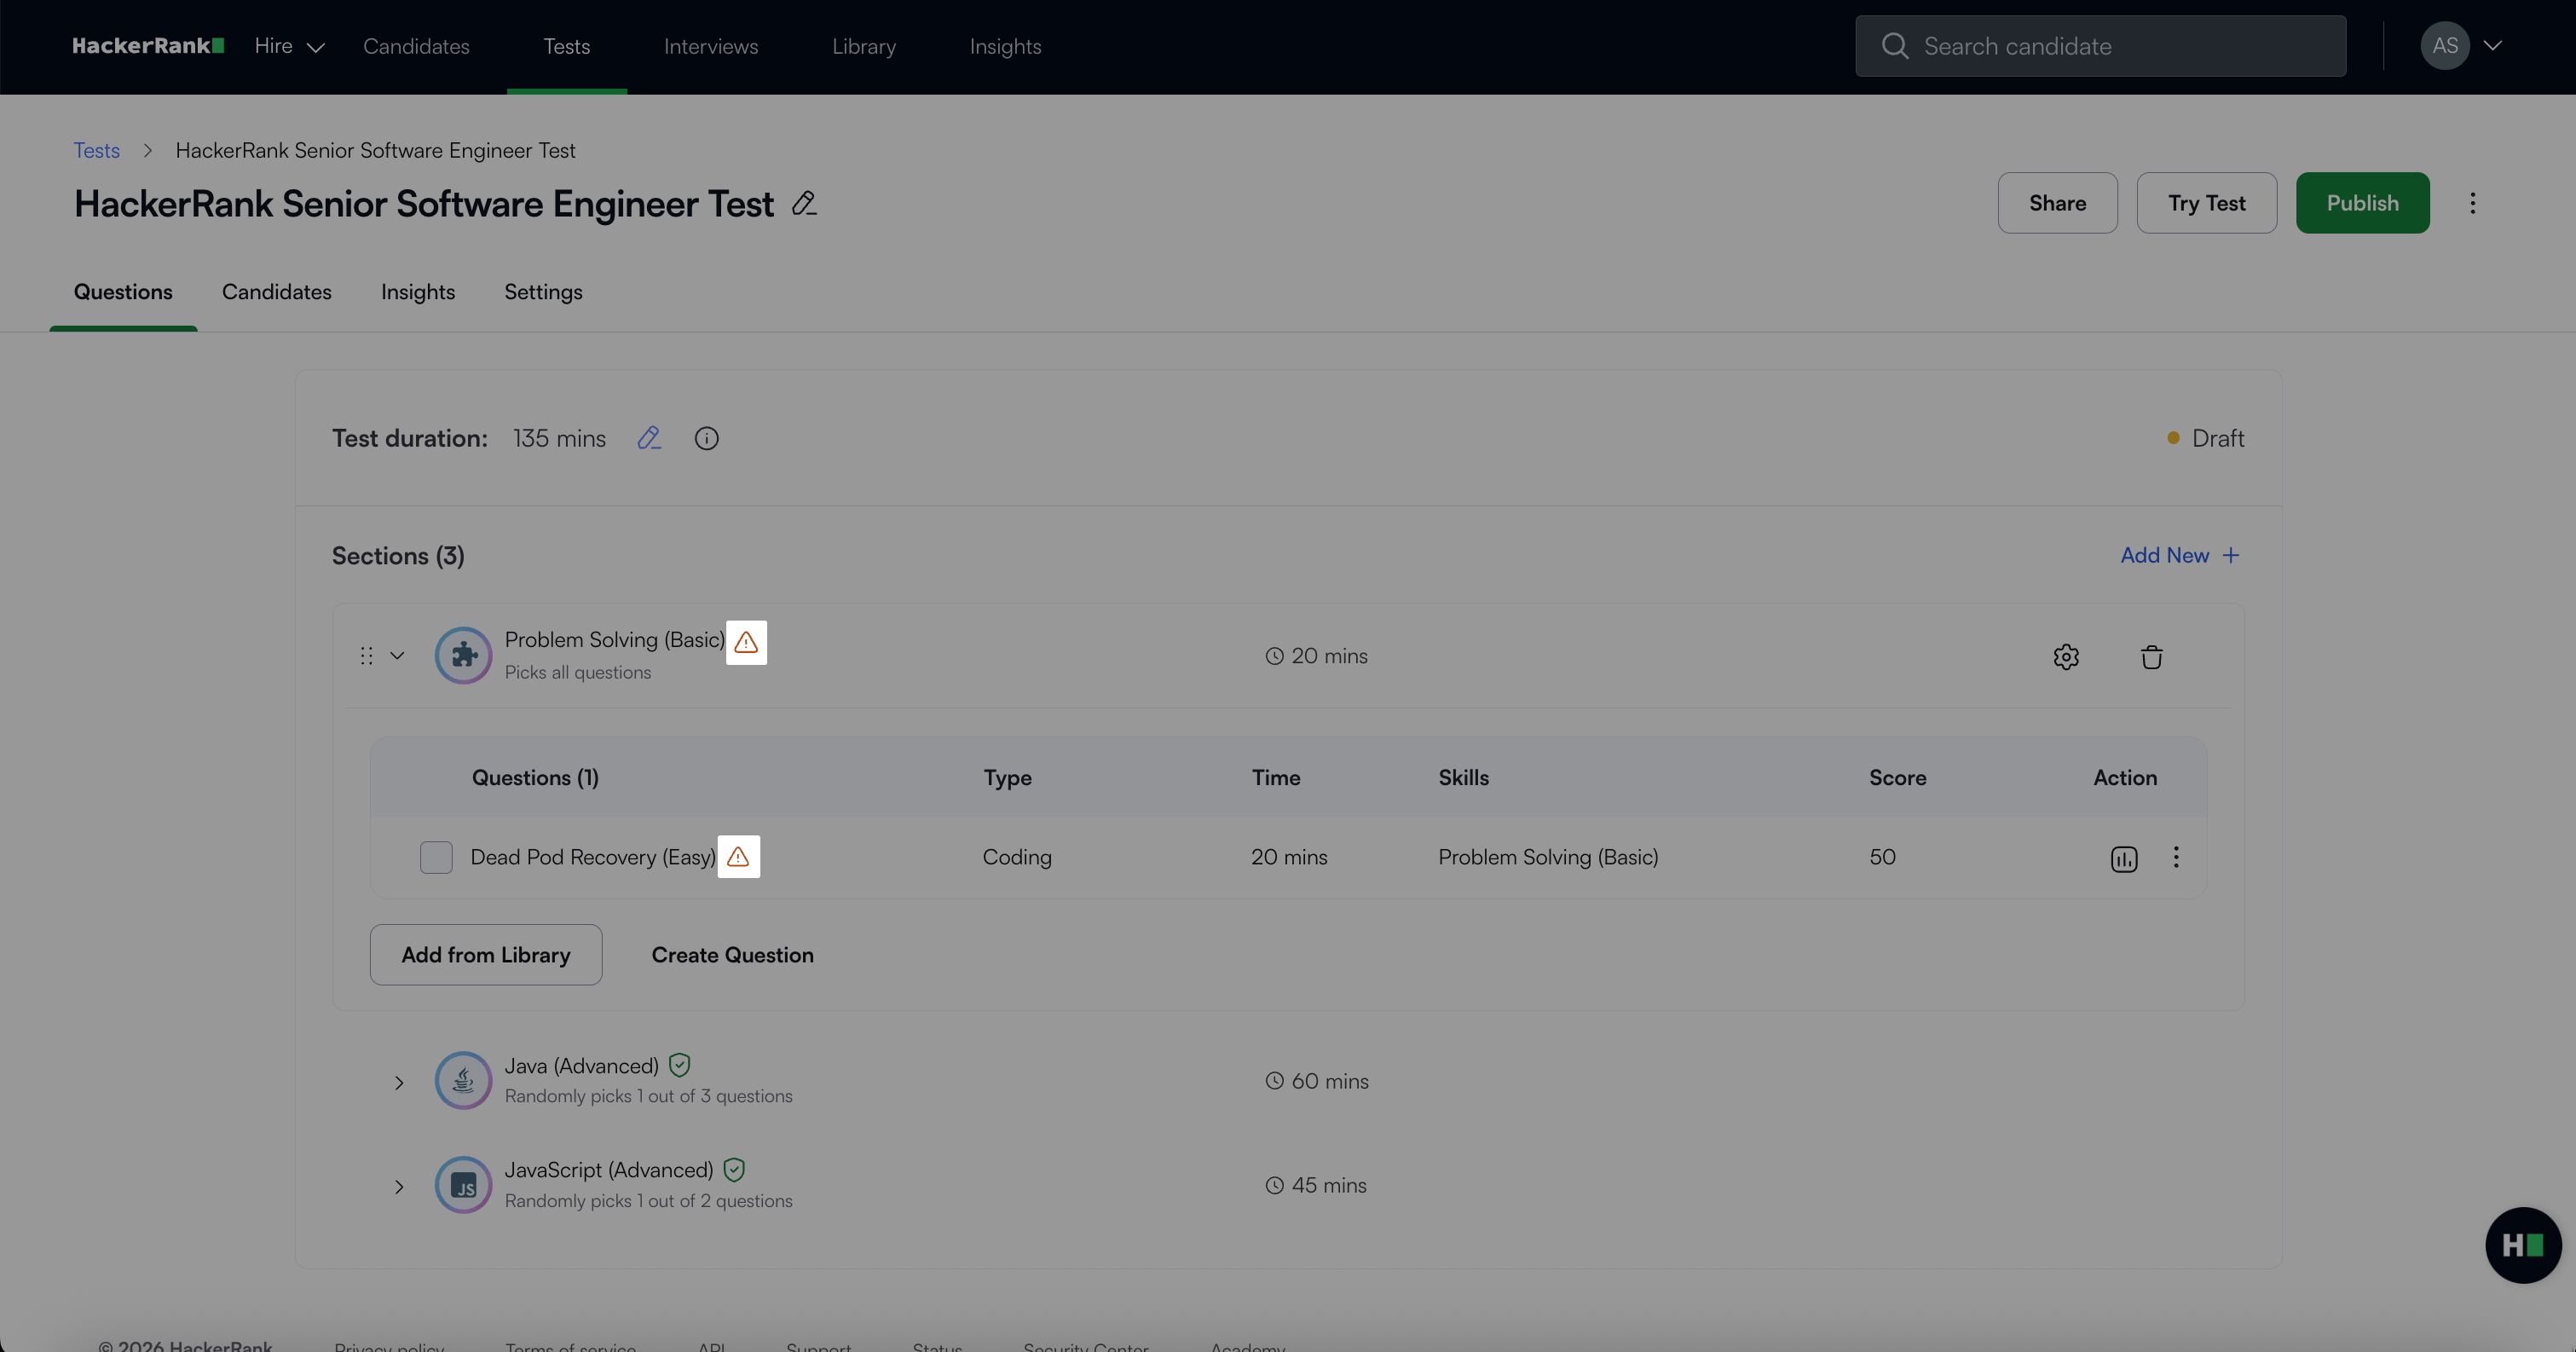
Task: Open the Interviews menu in the top nav
Action: point(710,46)
